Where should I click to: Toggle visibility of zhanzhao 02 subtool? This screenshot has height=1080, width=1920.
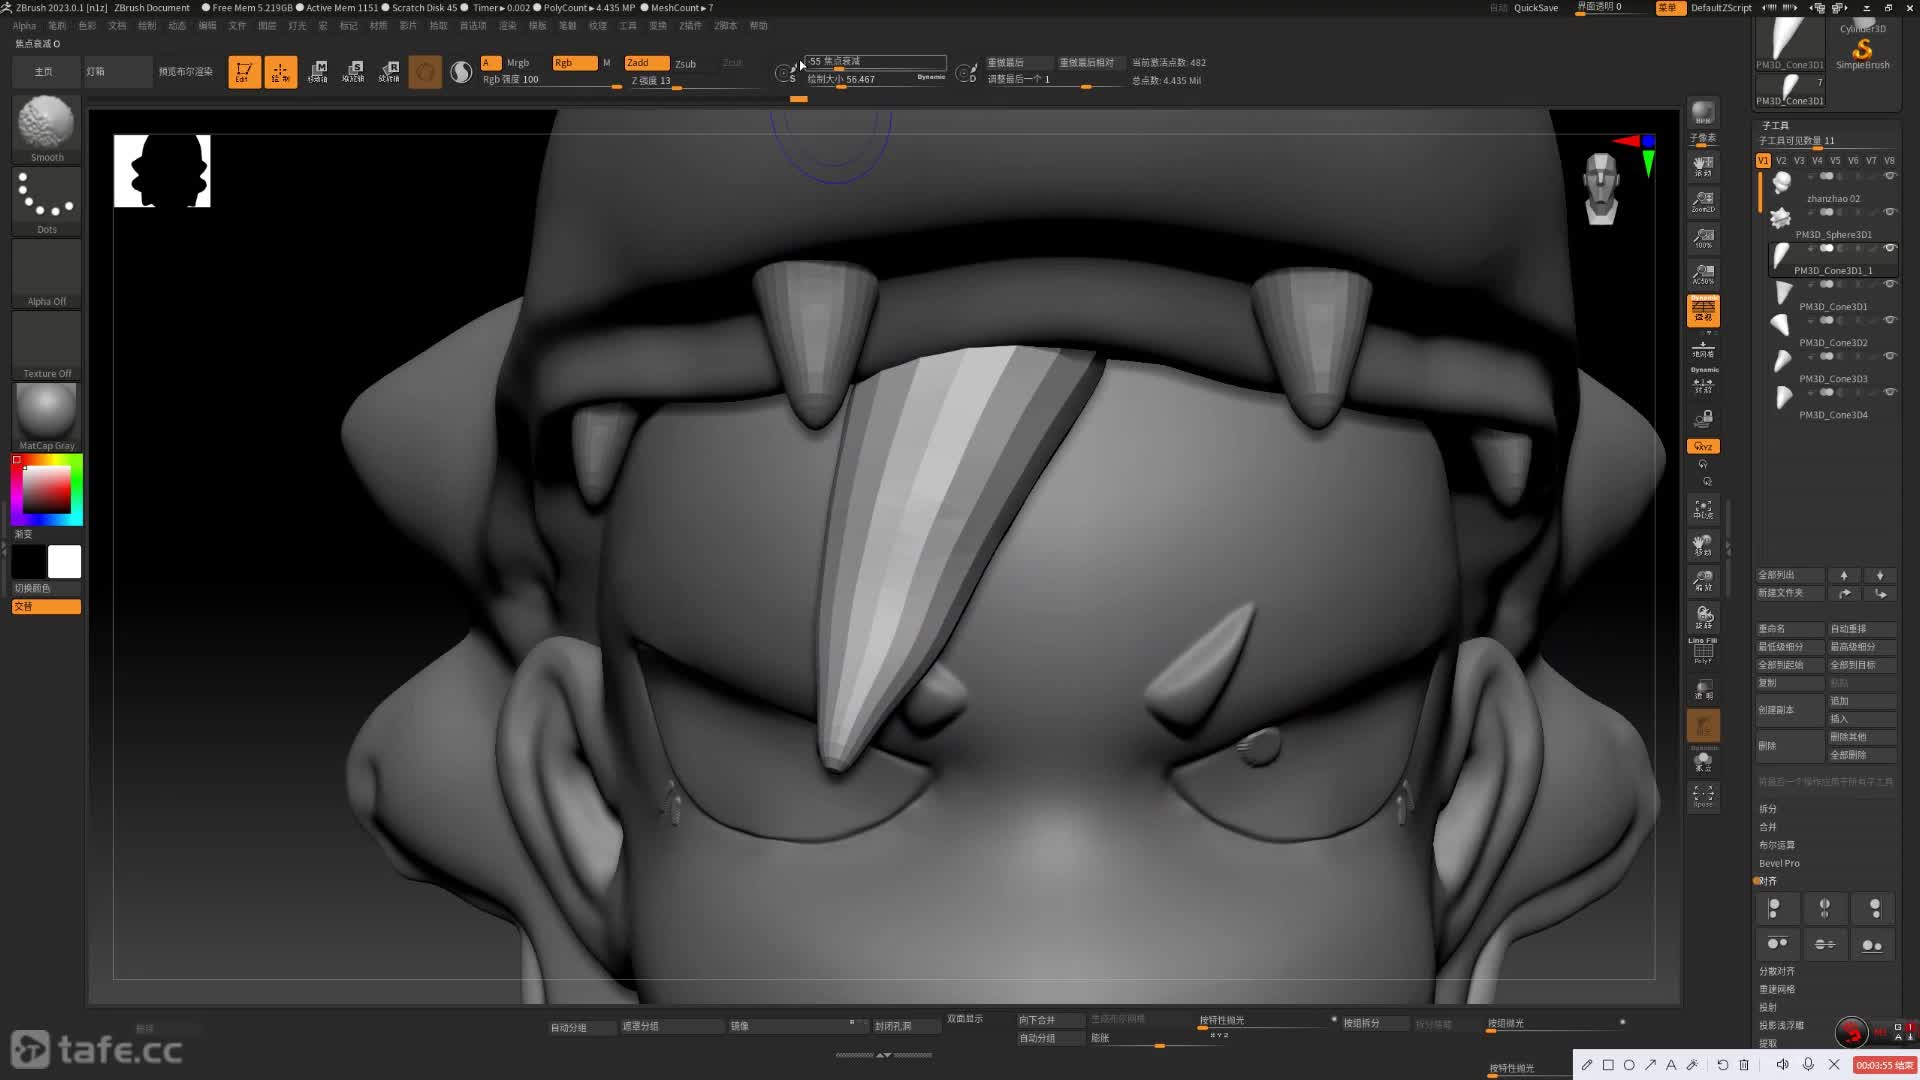(x=1890, y=176)
